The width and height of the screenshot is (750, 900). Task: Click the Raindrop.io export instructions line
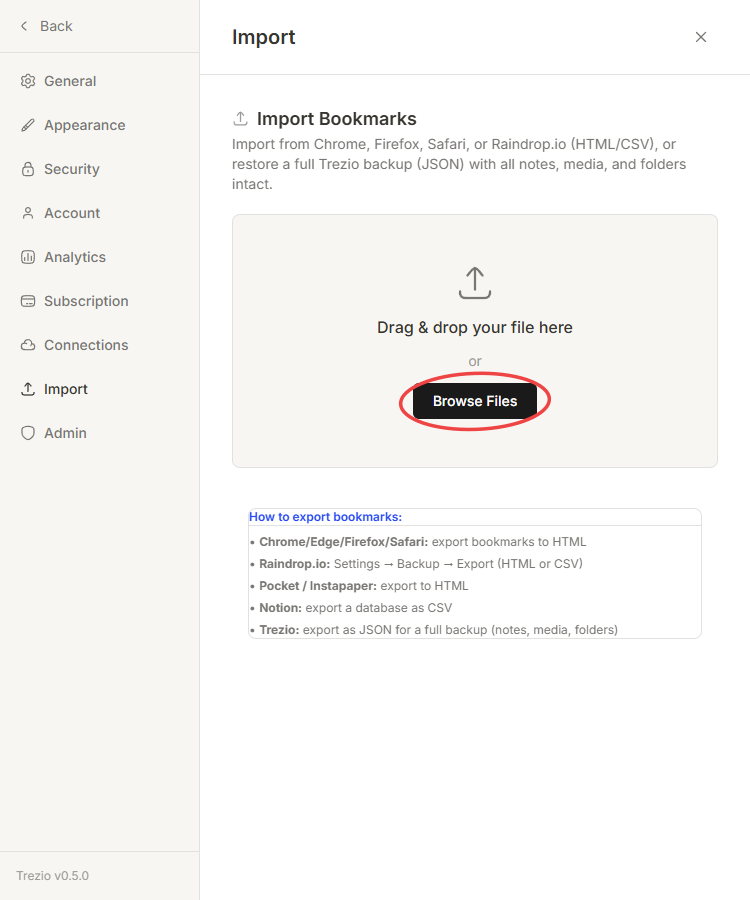tap(416, 564)
